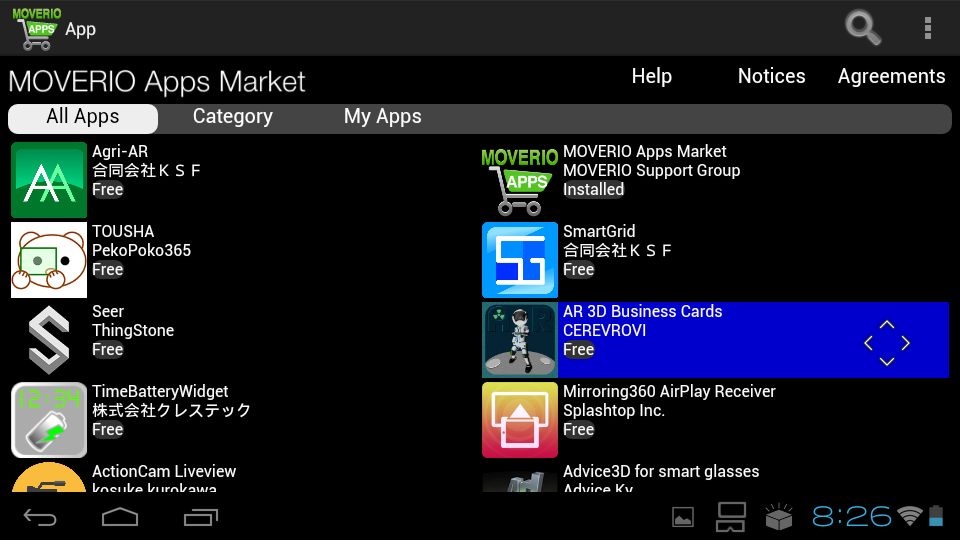Screen dimensions: 960x540
Task: Tap the display mode icon in the status bar
Action: [x=731, y=517]
